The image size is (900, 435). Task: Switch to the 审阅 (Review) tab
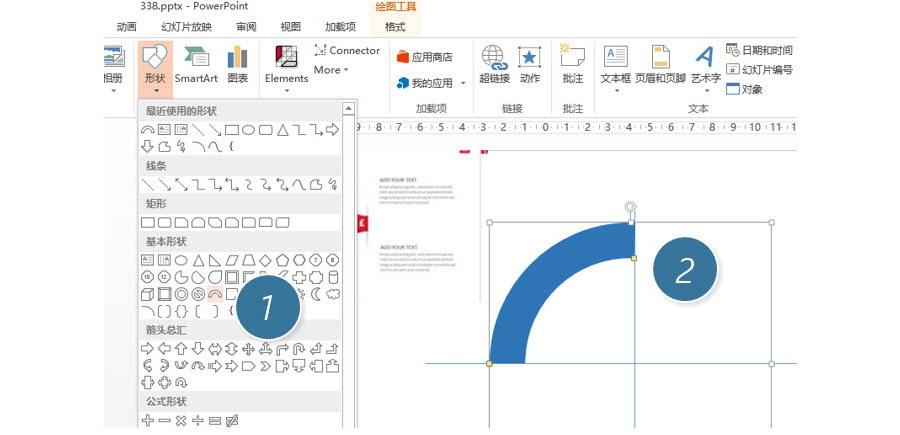(245, 27)
